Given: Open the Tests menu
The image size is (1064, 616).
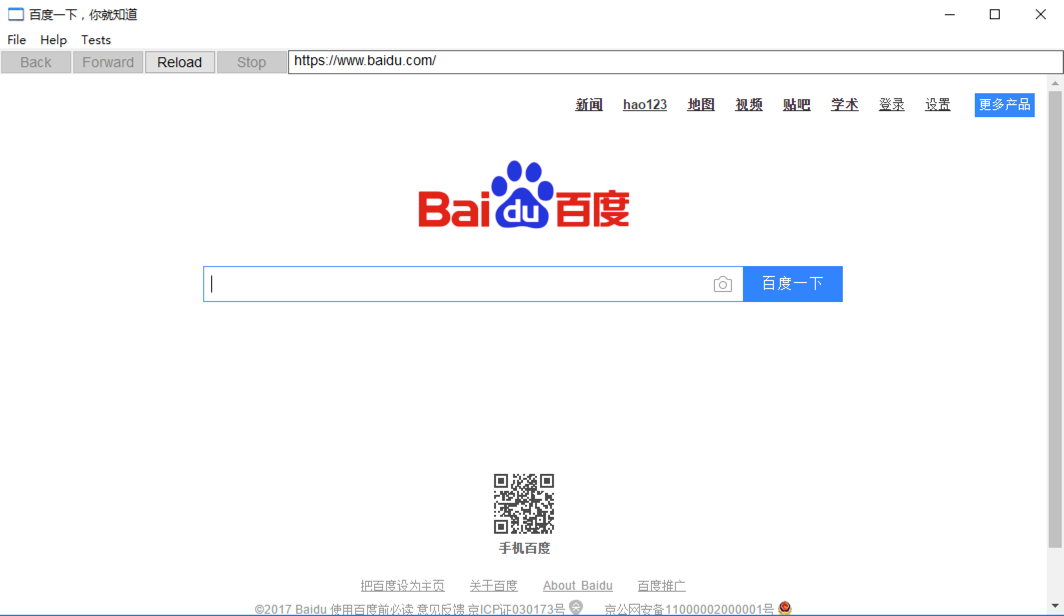Looking at the screenshot, I should [96, 40].
